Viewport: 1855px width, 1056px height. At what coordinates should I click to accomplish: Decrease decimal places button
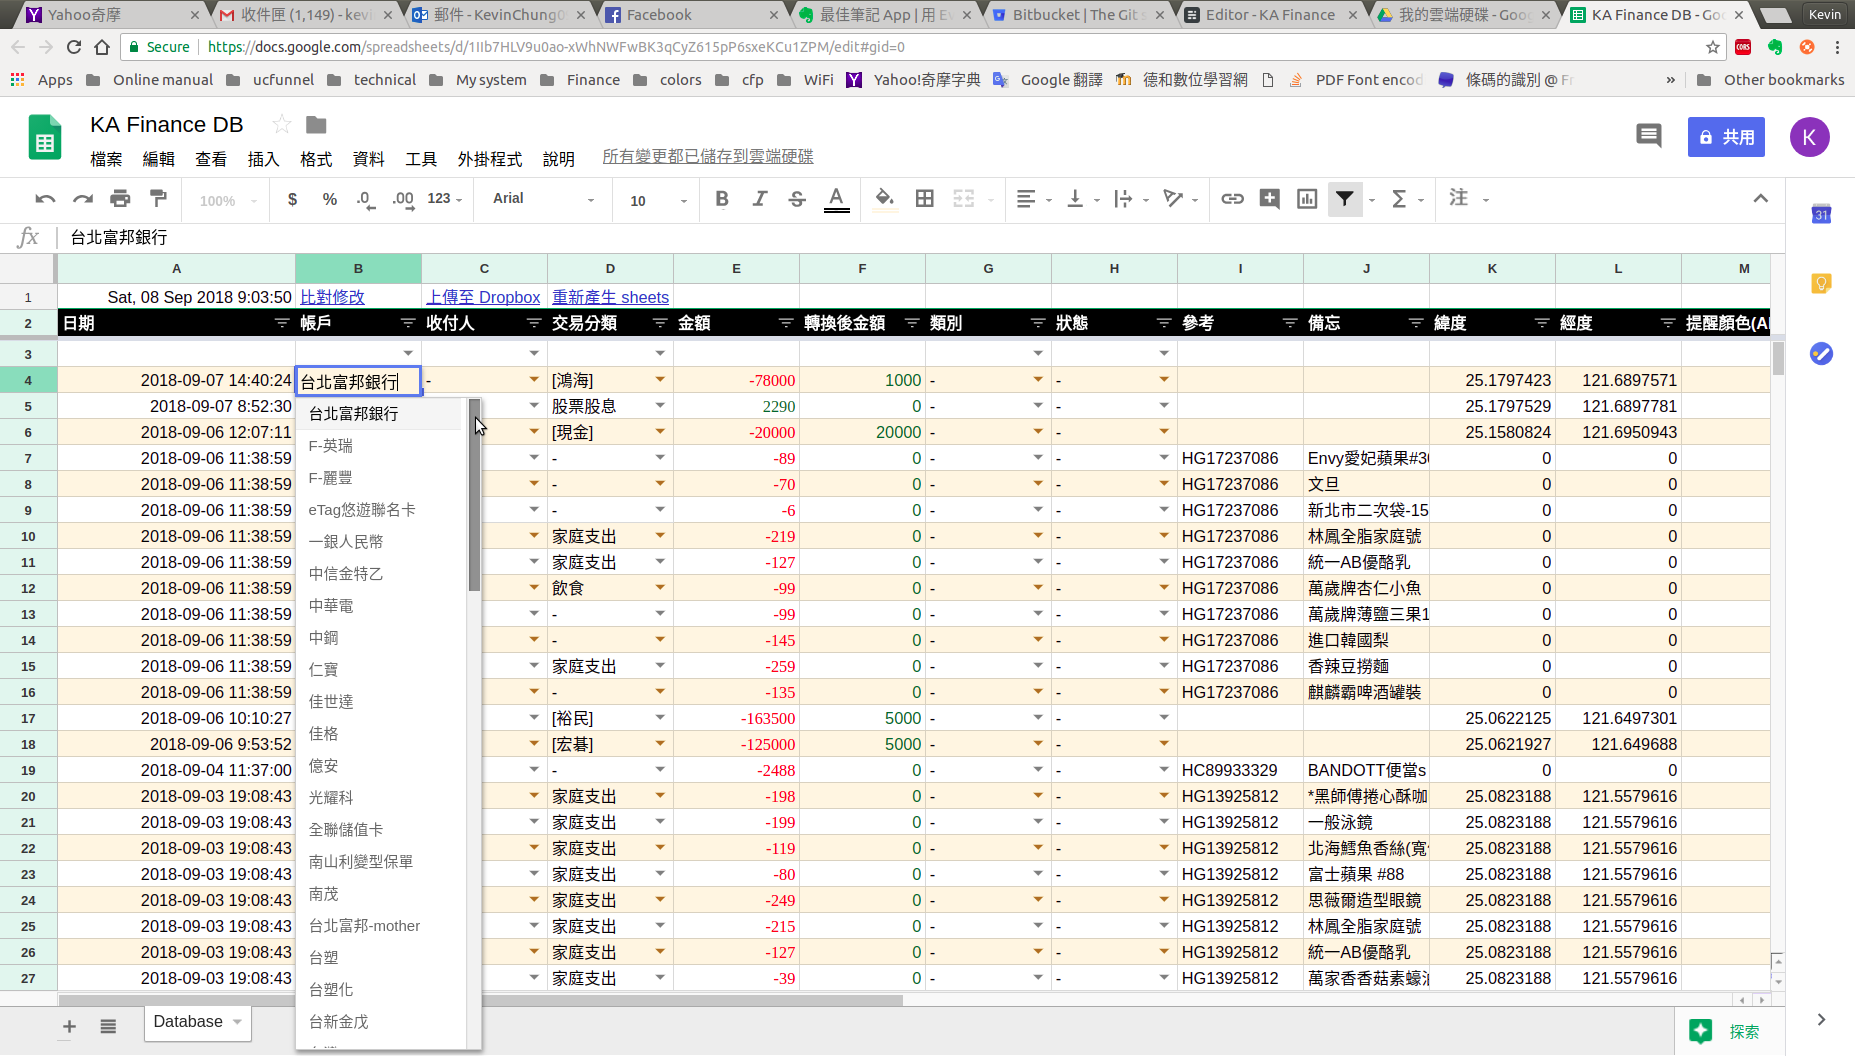tap(366, 199)
